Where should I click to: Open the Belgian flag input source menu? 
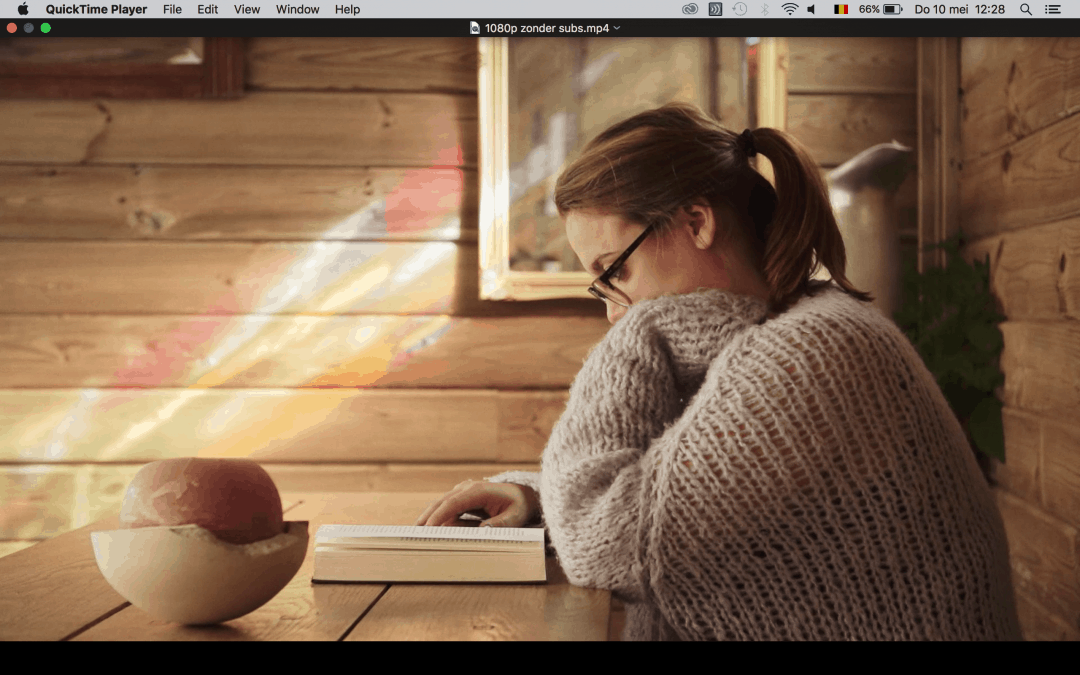tap(840, 9)
